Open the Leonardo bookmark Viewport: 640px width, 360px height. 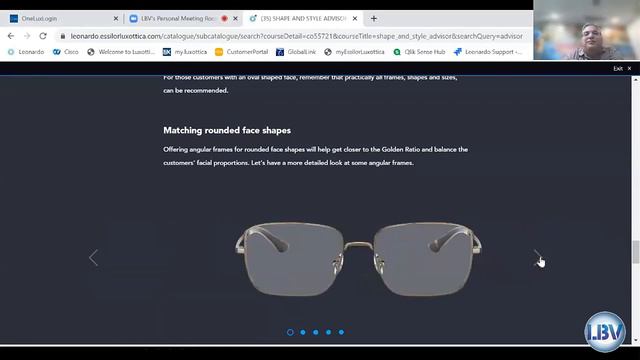(26, 52)
